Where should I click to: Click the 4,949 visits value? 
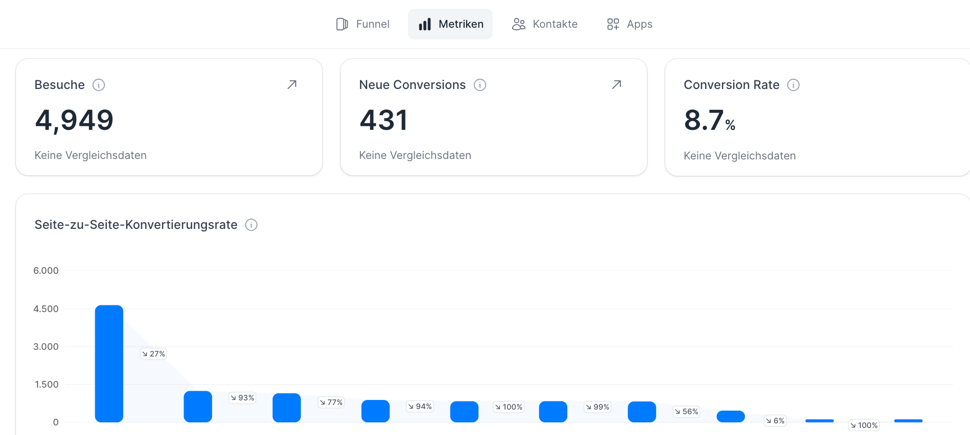pyautogui.click(x=74, y=120)
